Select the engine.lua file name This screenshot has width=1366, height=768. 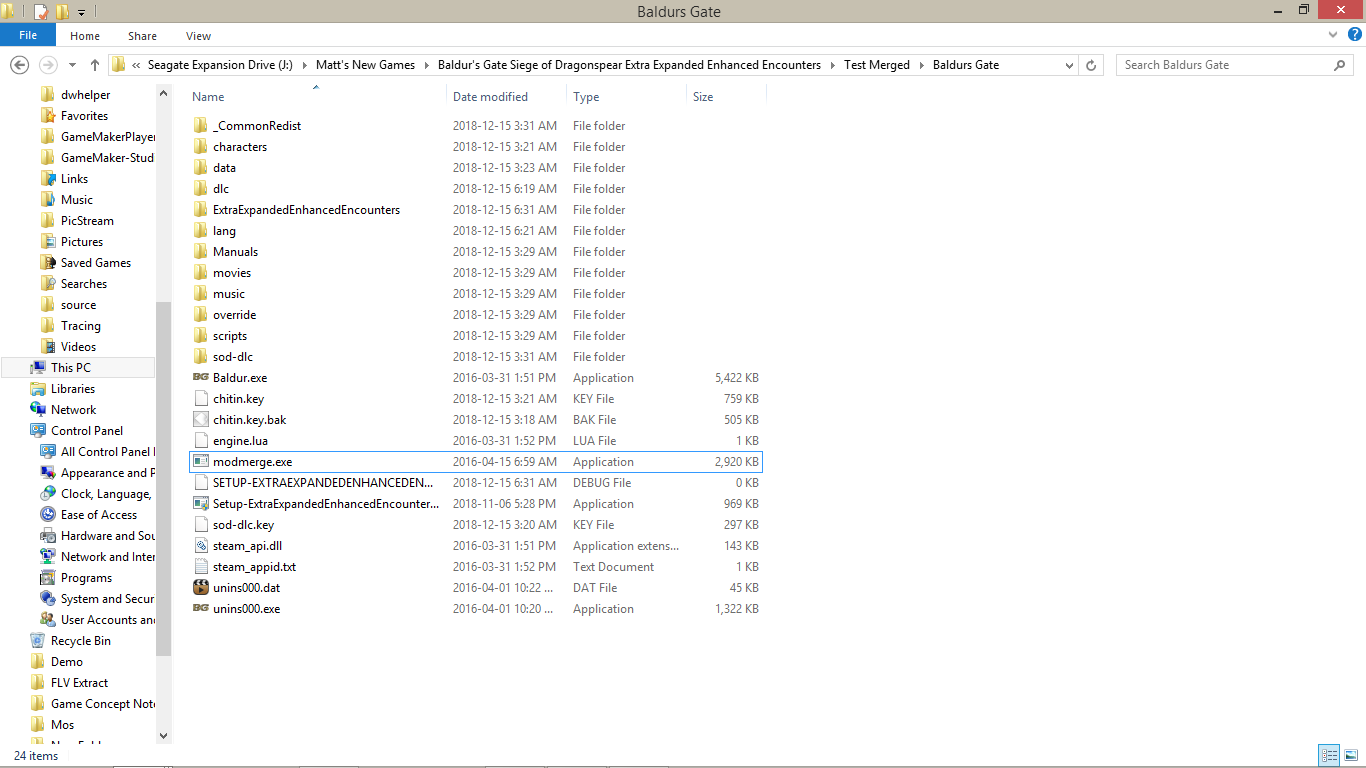[x=240, y=441]
